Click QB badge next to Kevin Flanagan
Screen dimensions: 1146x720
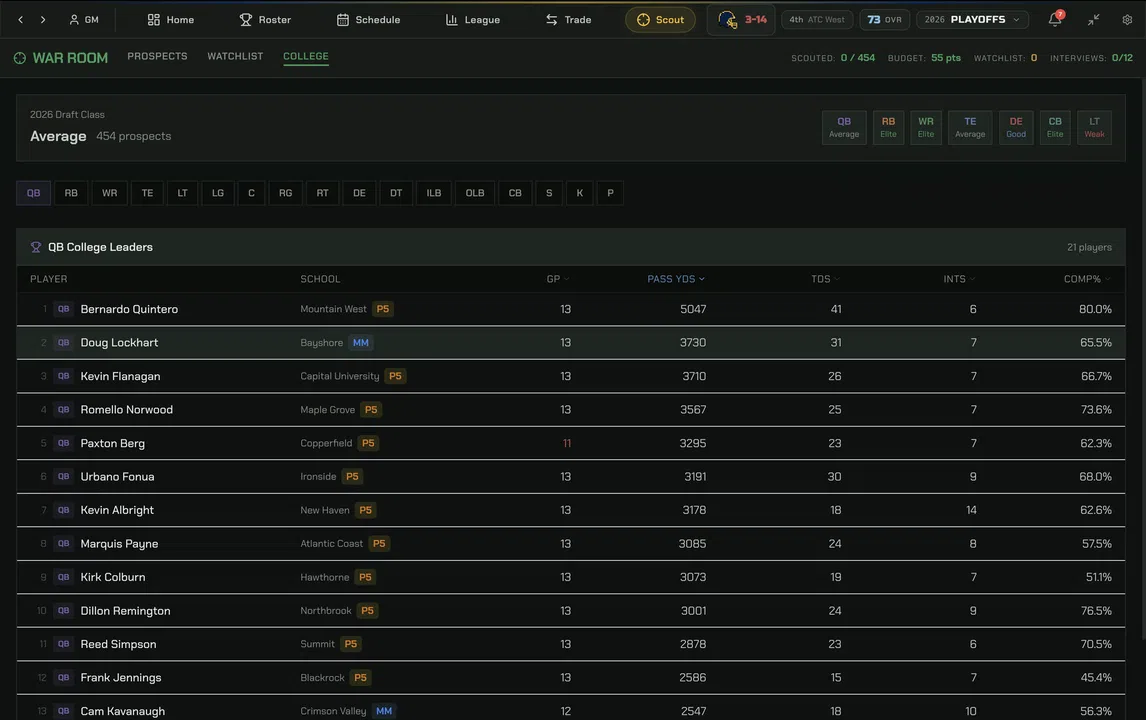[x=64, y=376]
